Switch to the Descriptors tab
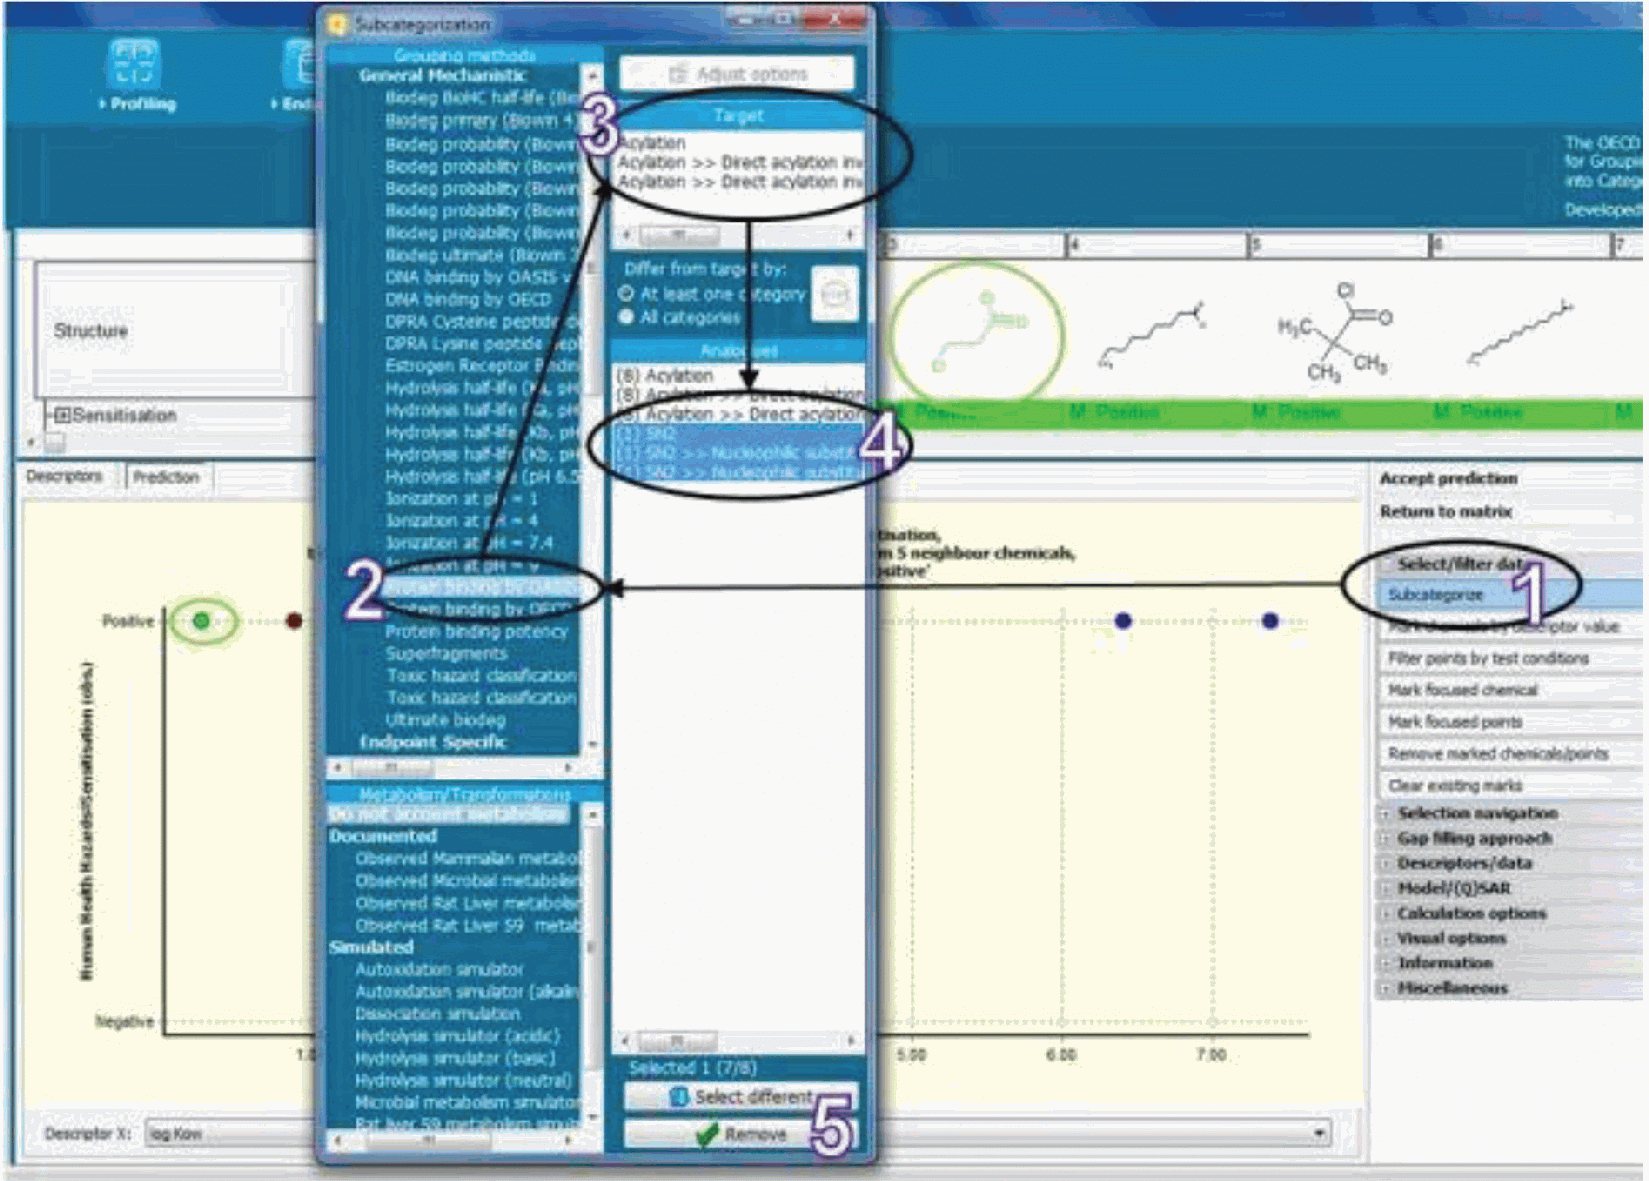The height and width of the screenshot is (1181, 1649). 65,477
